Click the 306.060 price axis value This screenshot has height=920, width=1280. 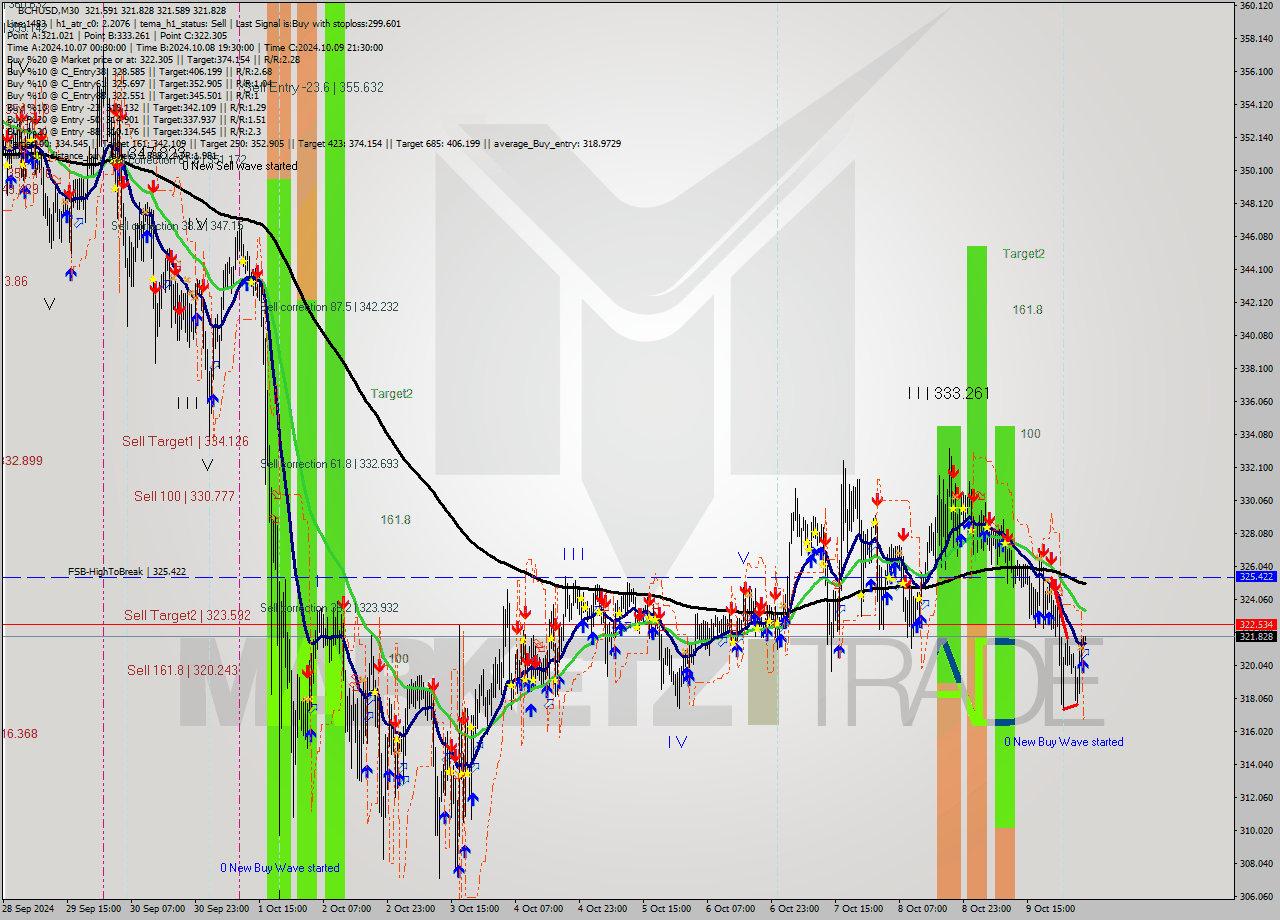coord(1256,896)
